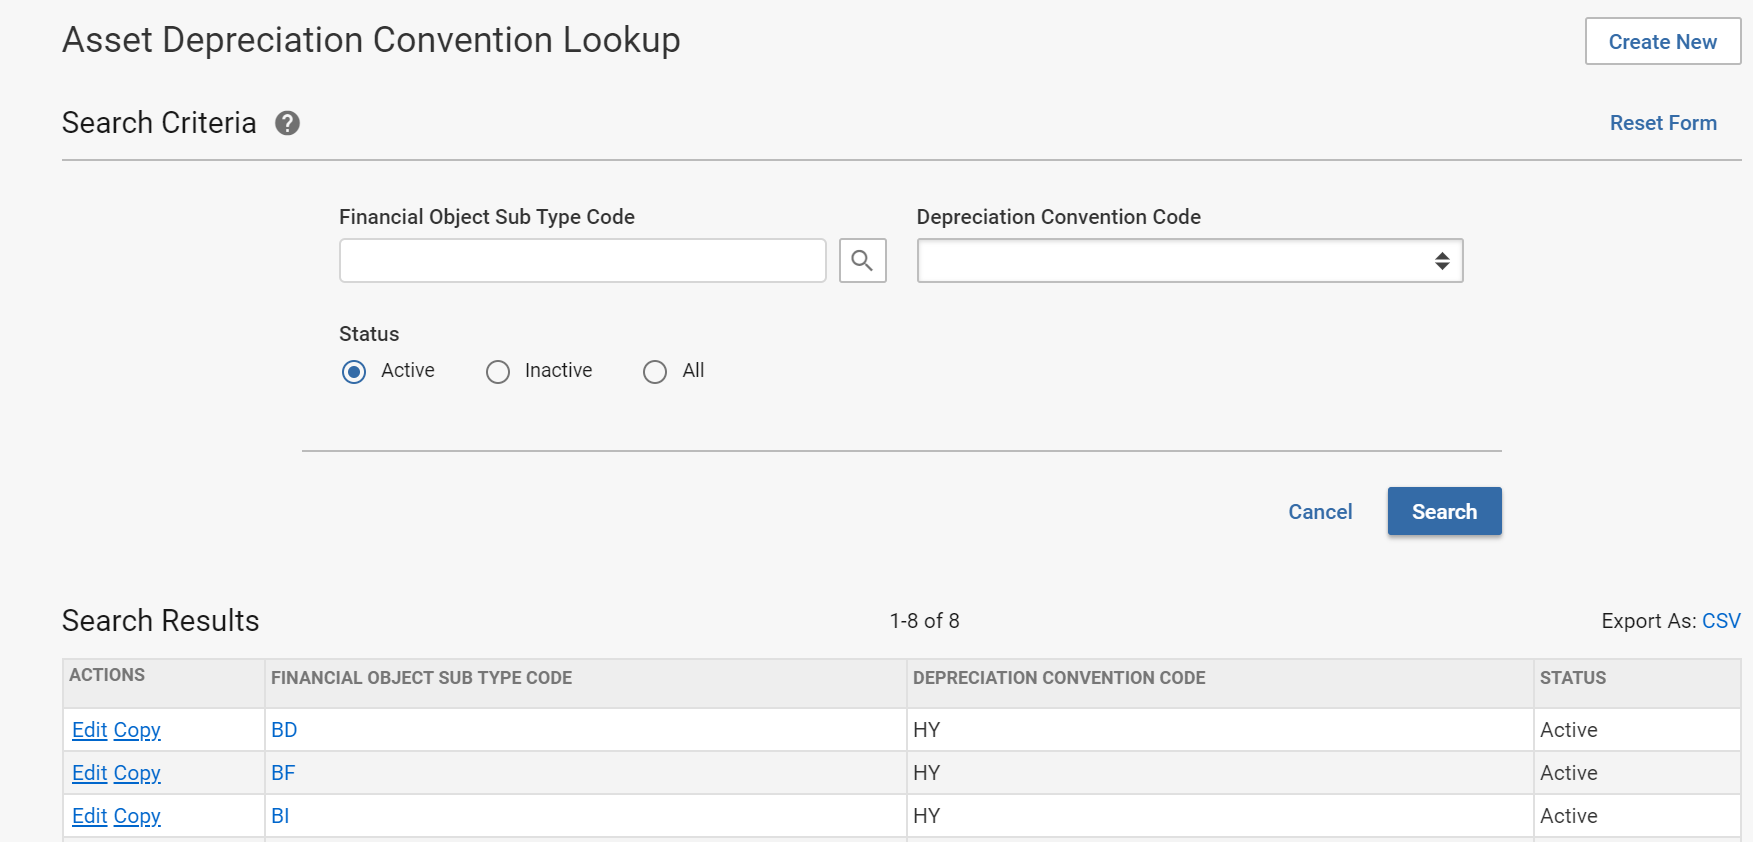This screenshot has height=842, width=1753.
Task: Open the BD financial object sub type link
Action: click(284, 730)
